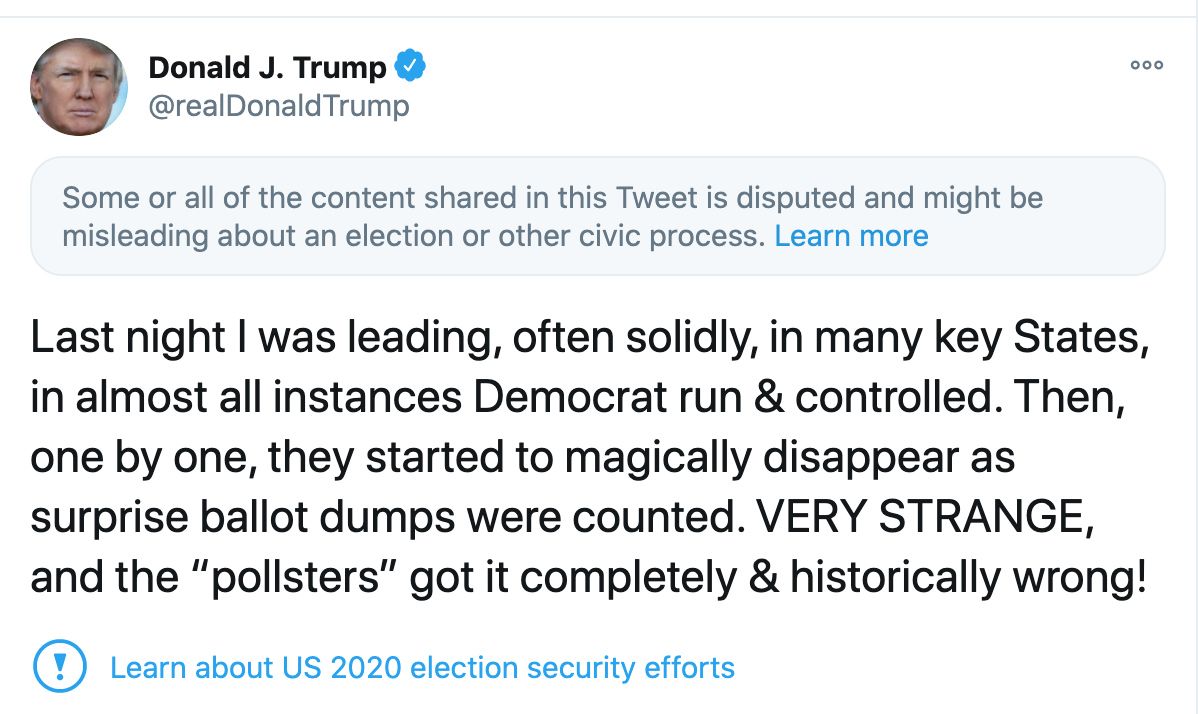Viewport: 1198px width, 714px height.
Task: Click the blue exclamation circle icon
Action: [x=60, y=666]
